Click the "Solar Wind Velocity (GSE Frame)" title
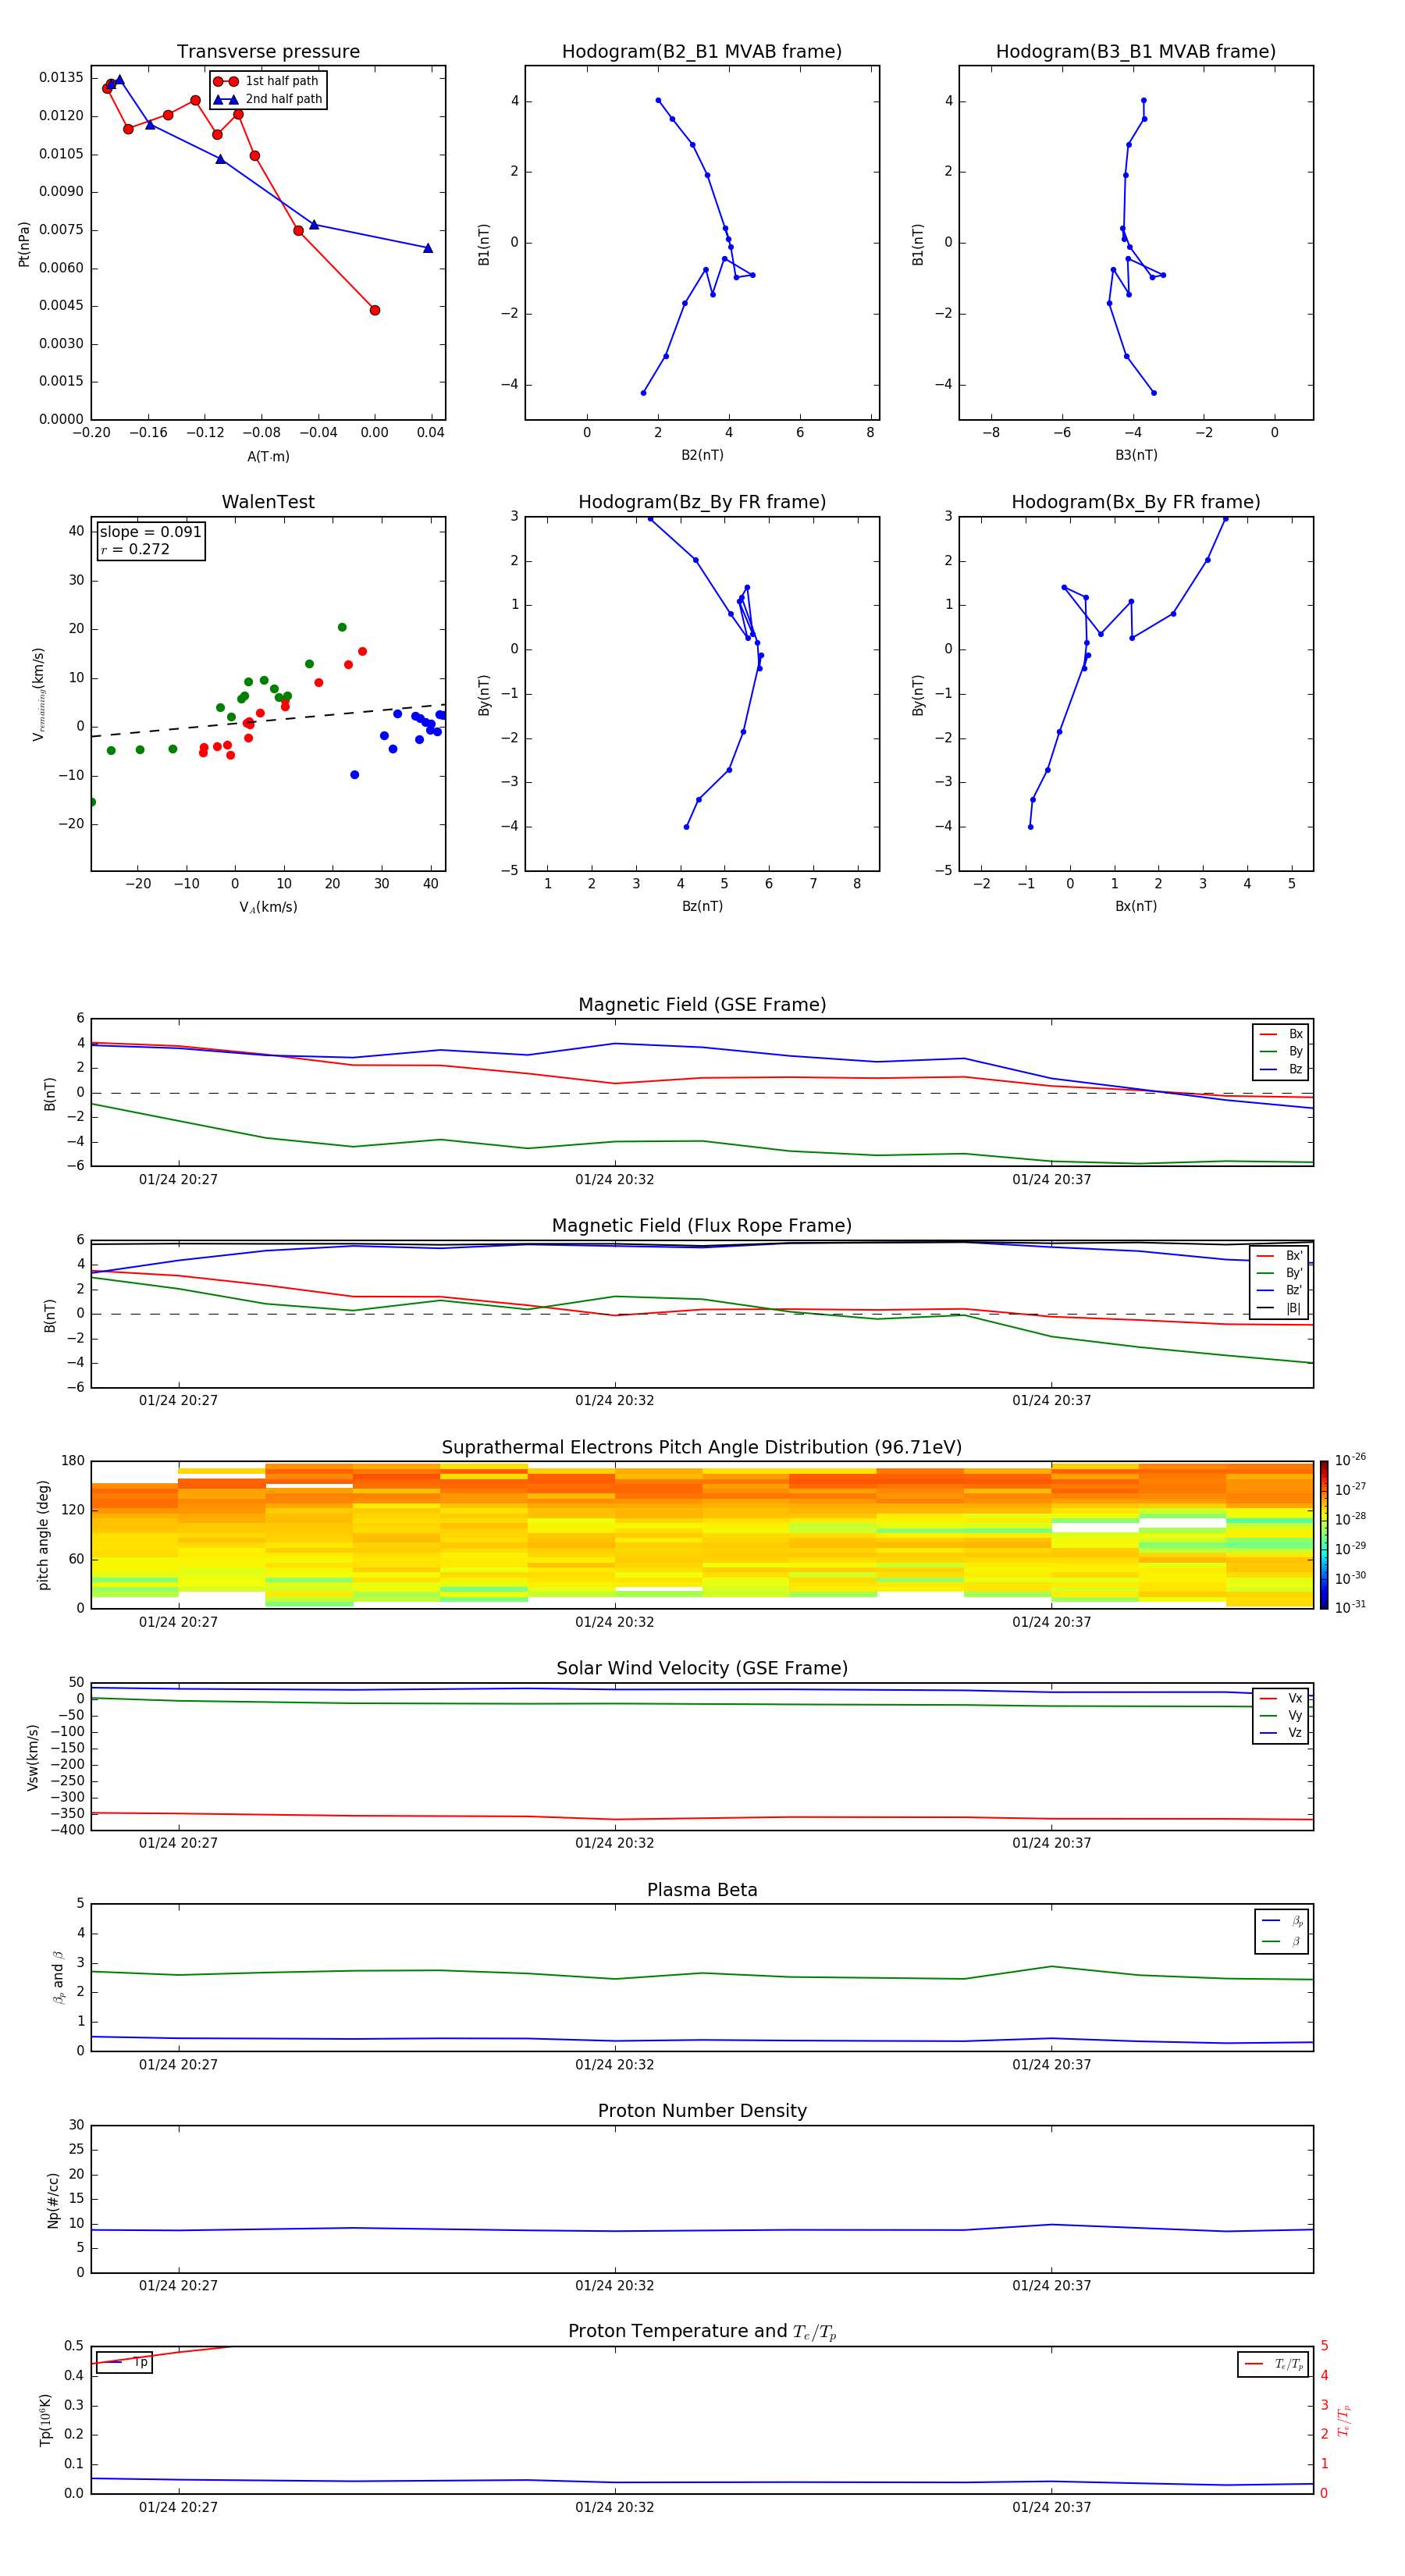 click(702, 1668)
